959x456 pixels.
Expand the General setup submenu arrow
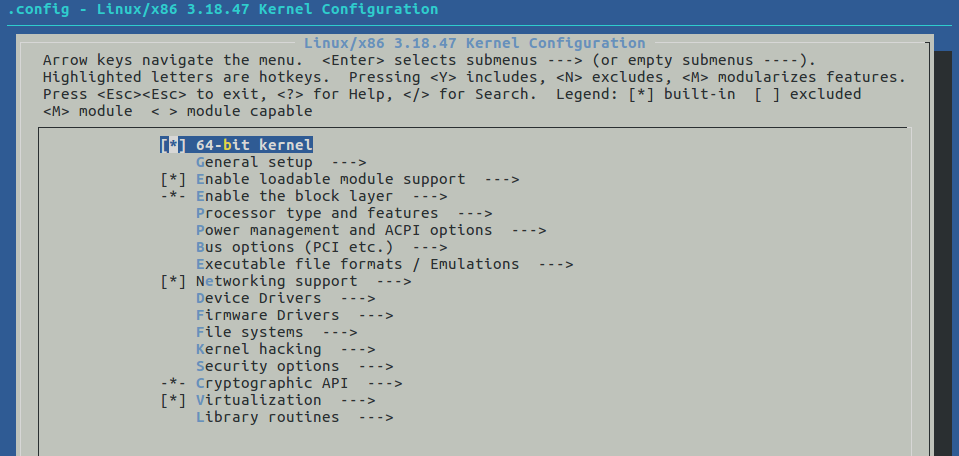tap(349, 162)
